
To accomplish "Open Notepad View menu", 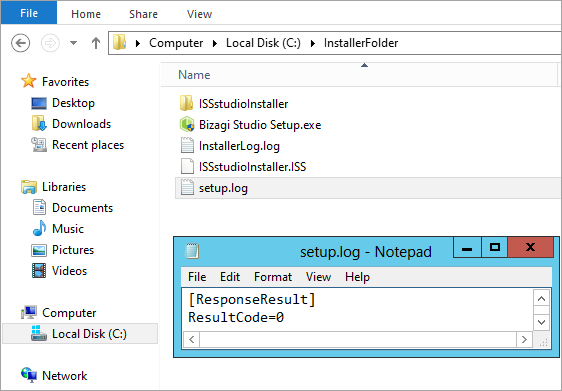I will (318, 277).
